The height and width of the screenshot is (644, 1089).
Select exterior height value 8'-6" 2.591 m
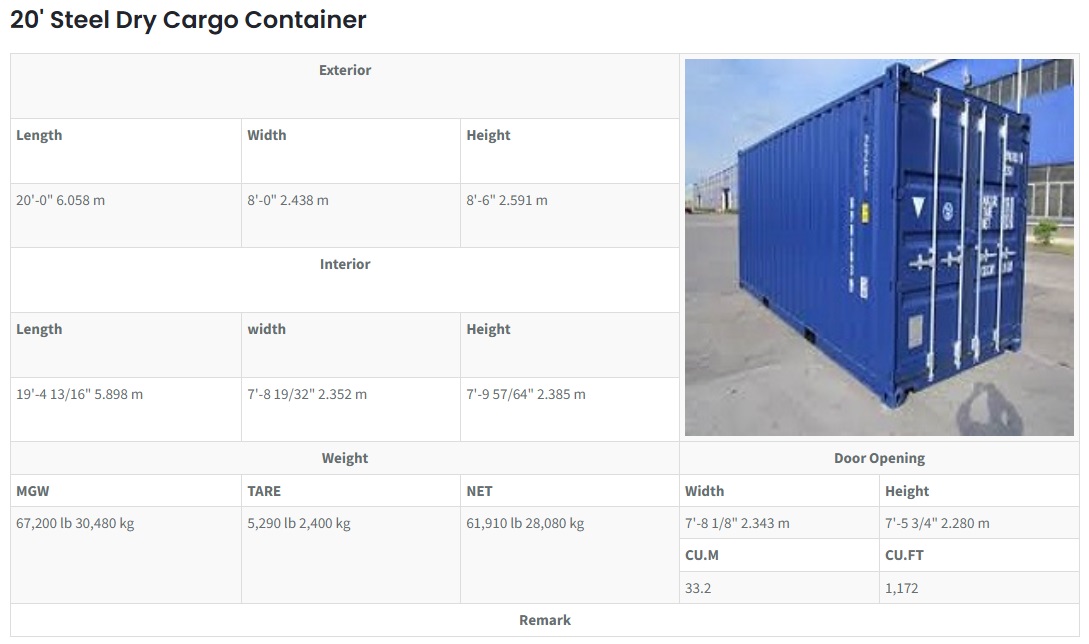point(506,200)
